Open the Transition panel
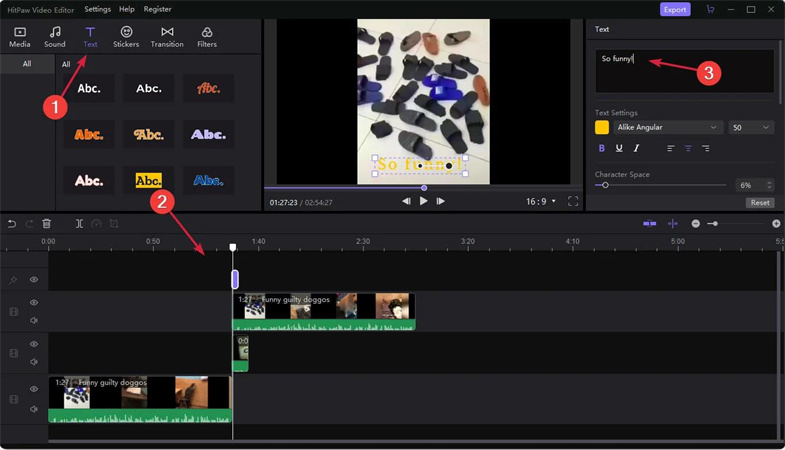Image resolution: width=785 pixels, height=450 pixels. [167, 37]
